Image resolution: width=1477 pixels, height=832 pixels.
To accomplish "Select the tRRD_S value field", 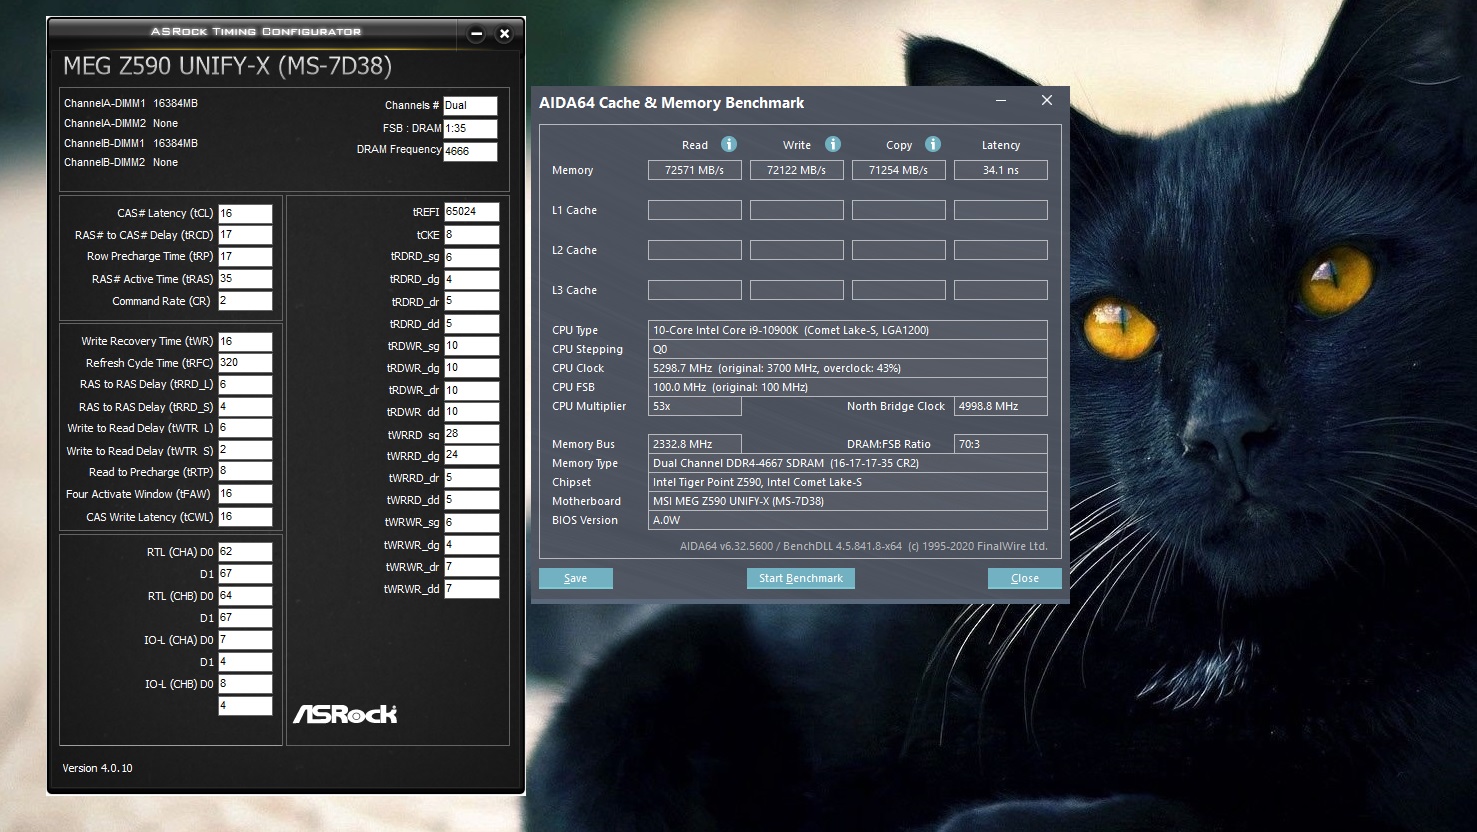I will (245, 407).
